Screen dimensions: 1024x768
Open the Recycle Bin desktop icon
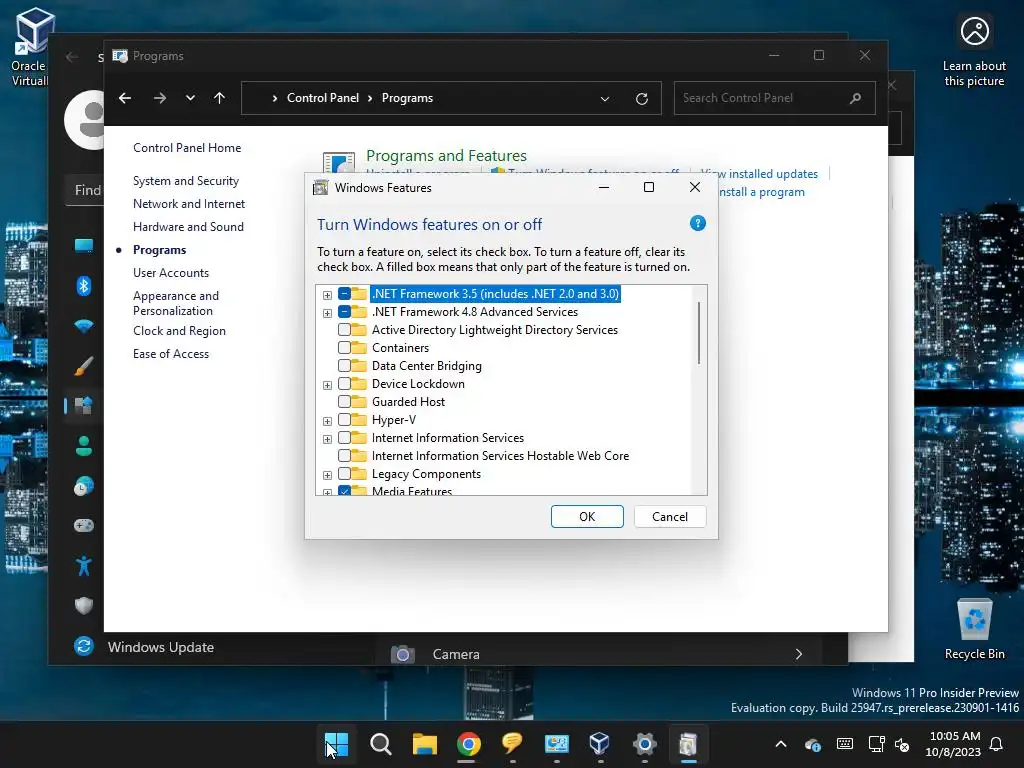[974, 630]
